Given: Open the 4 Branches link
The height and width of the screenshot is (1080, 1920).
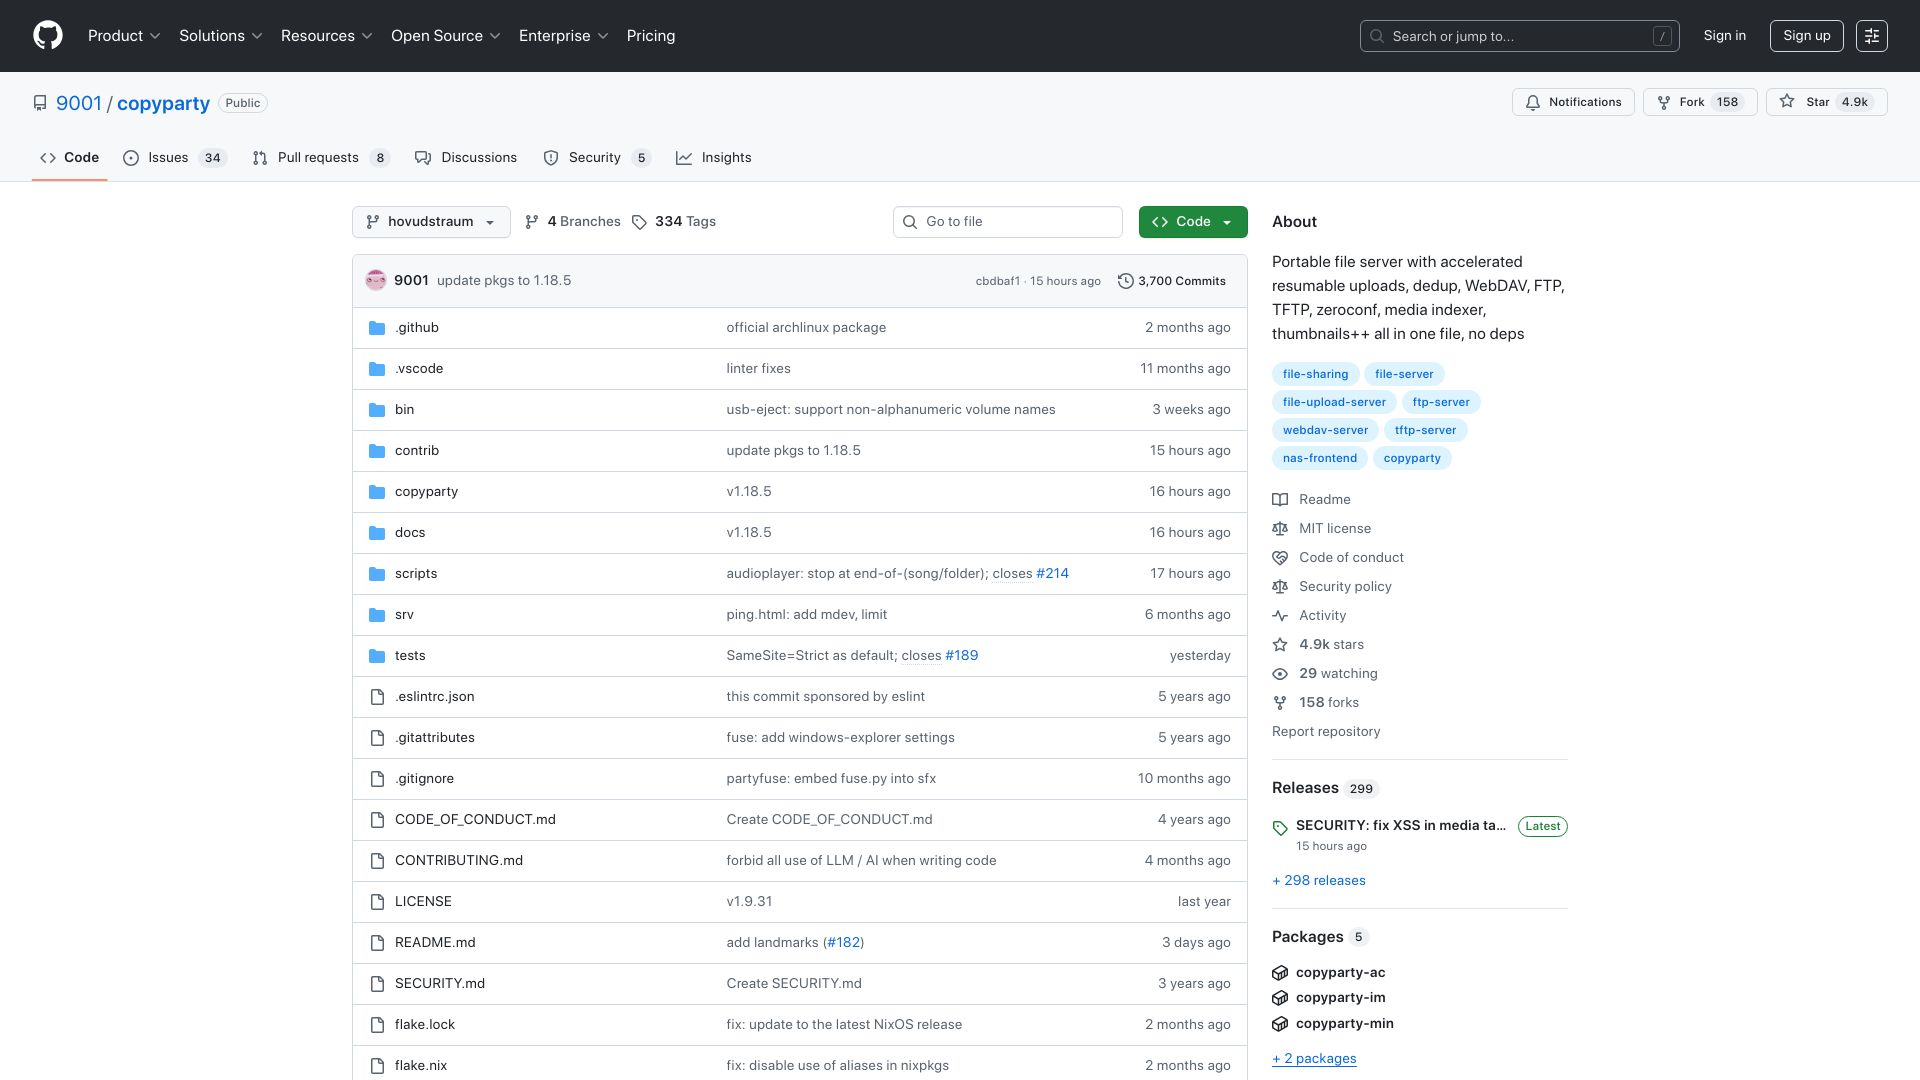Looking at the screenshot, I should point(573,222).
